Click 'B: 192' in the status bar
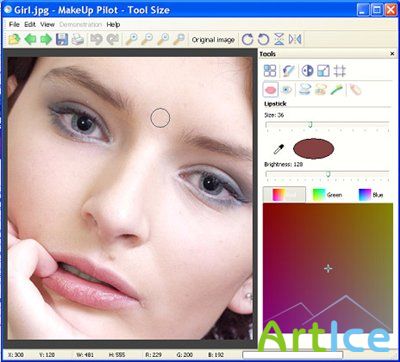400x362 pixels. [x=216, y=355]
